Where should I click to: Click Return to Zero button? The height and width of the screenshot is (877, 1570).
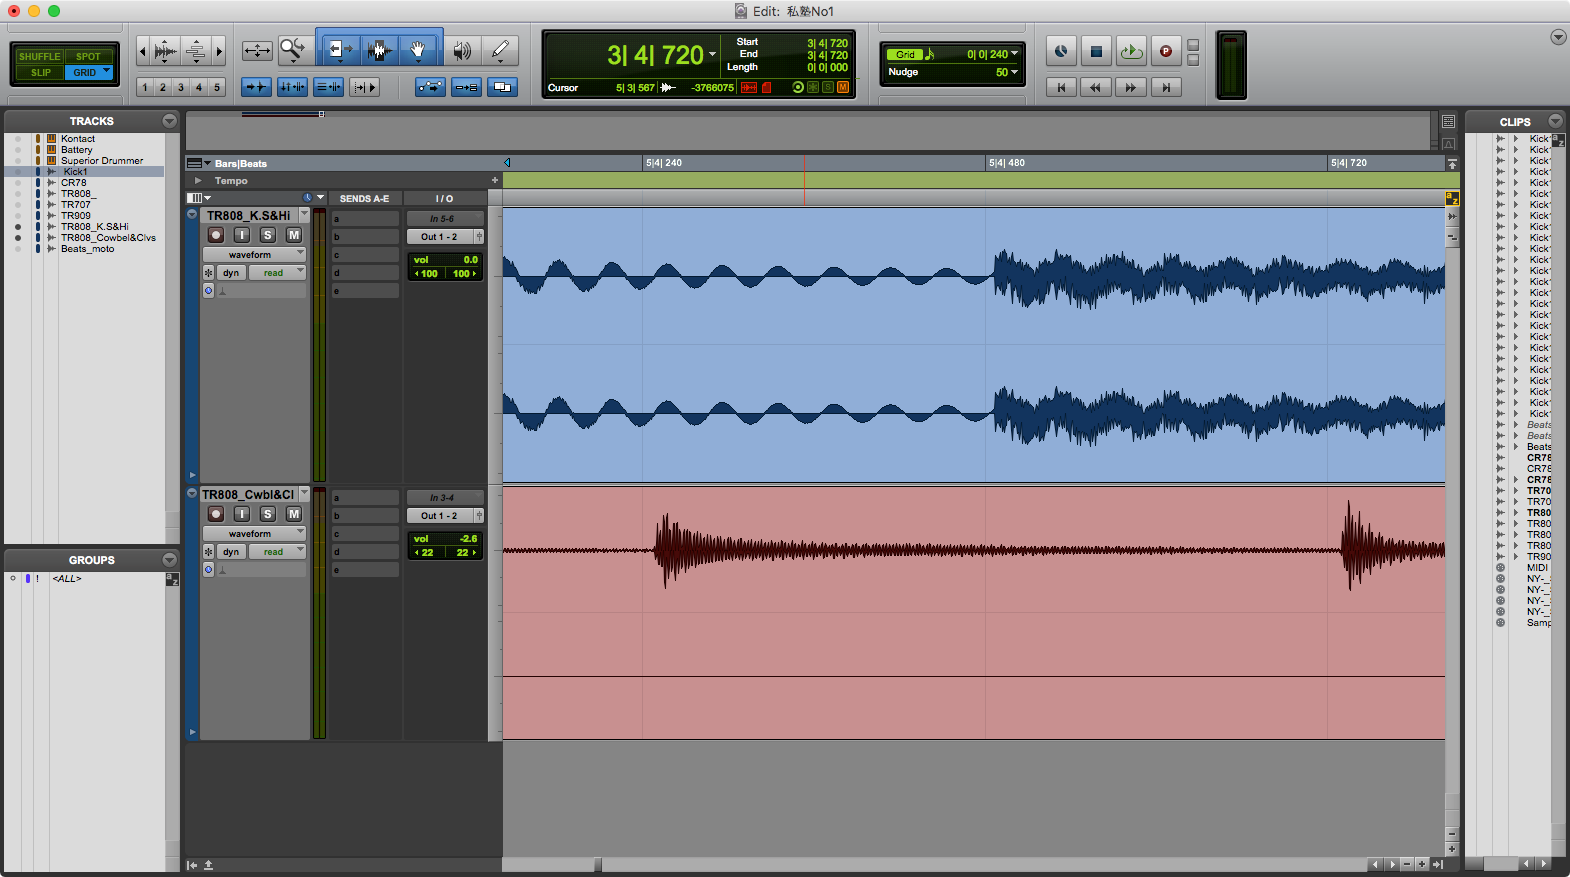(x=1061, y=87)
